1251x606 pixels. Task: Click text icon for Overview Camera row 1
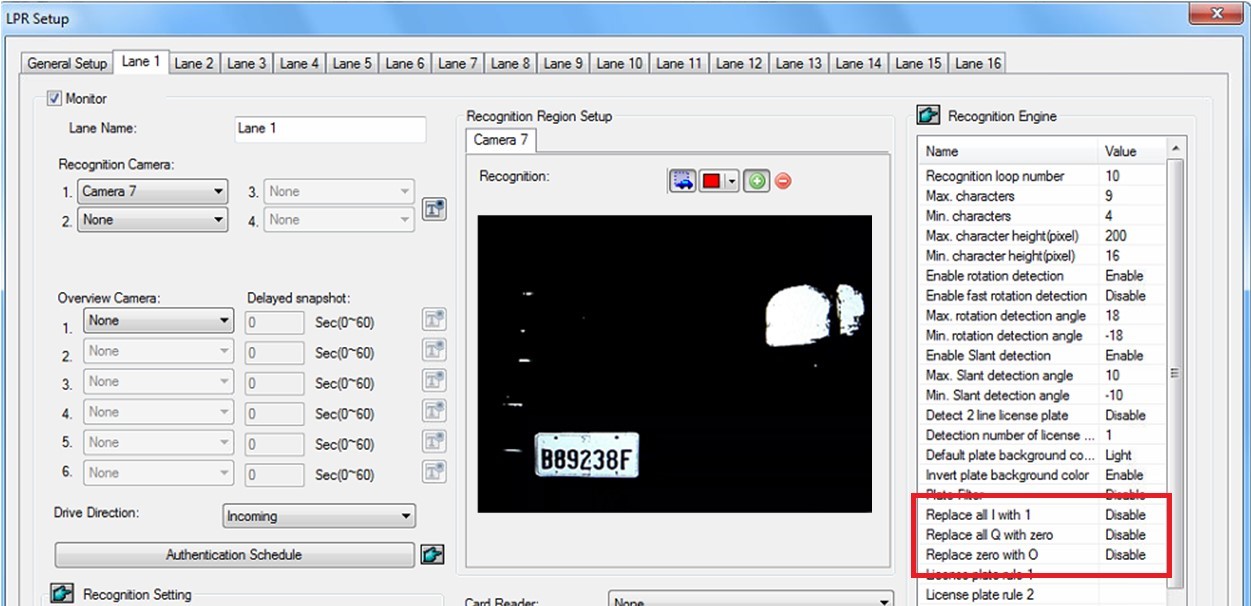[433, 321]
